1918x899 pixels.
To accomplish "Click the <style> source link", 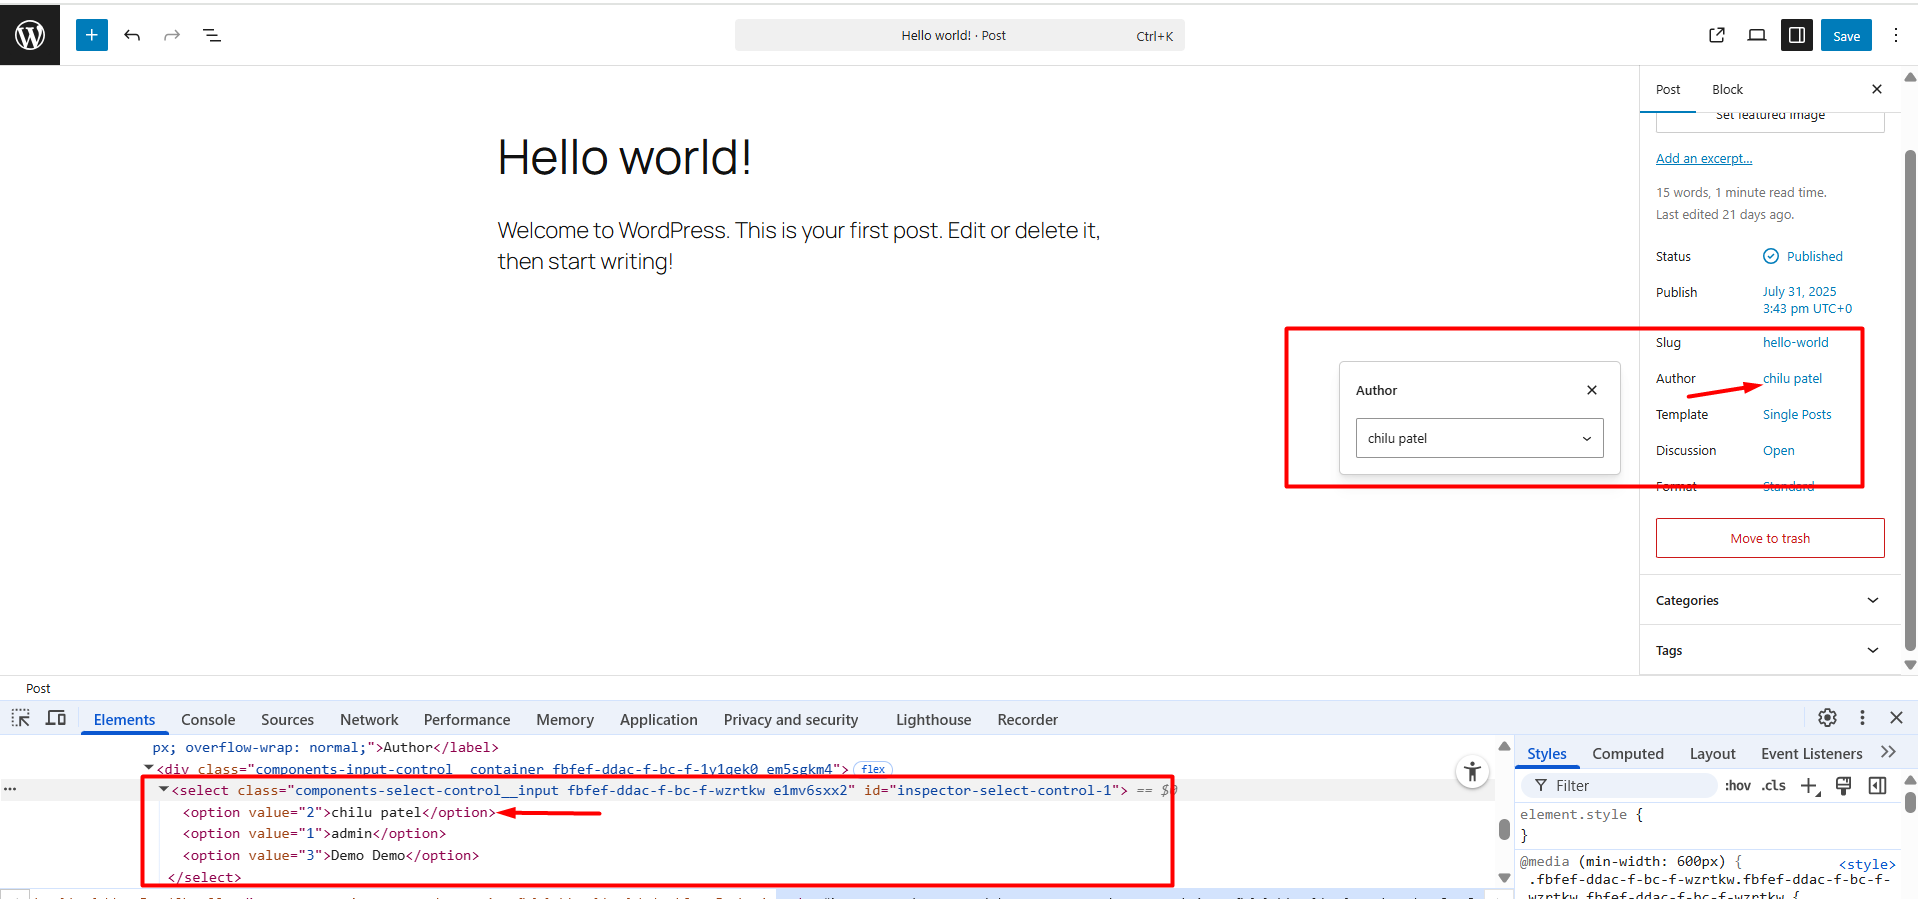I will pyautogui.click(x=1866, y=864).
